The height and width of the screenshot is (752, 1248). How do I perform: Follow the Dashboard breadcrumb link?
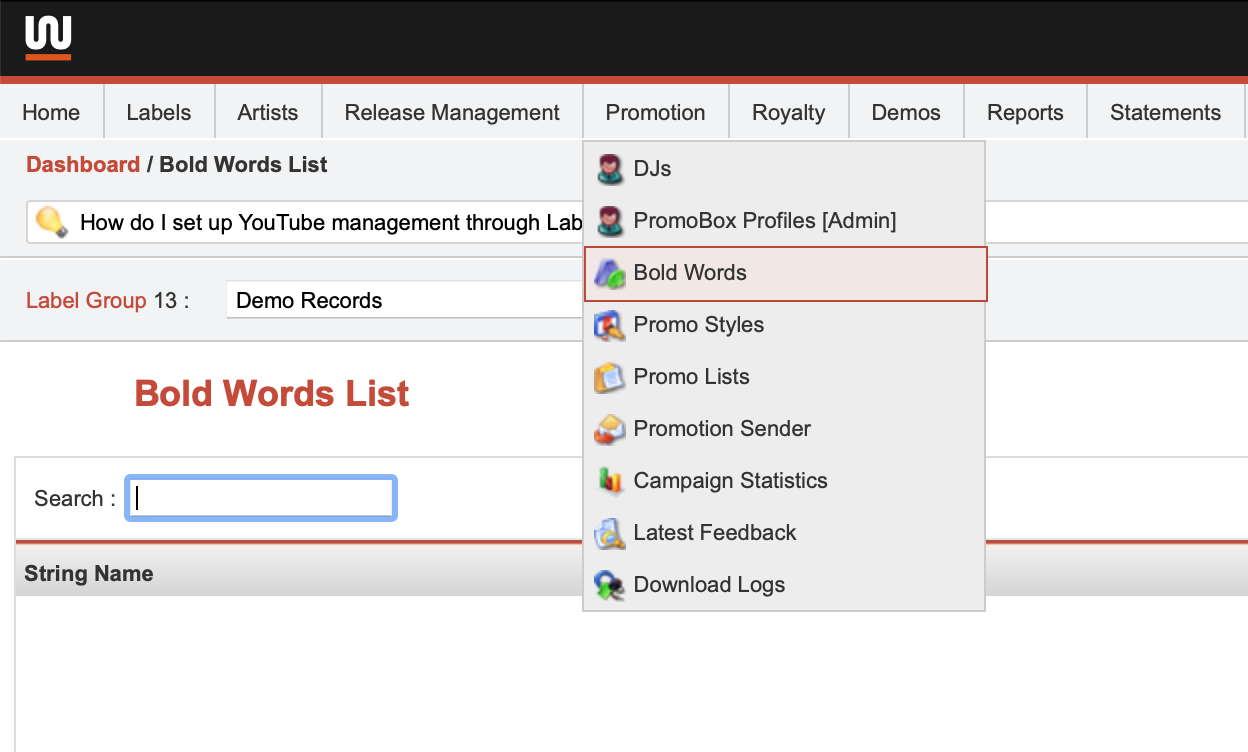pyautogui.click(x=83, y=165)
